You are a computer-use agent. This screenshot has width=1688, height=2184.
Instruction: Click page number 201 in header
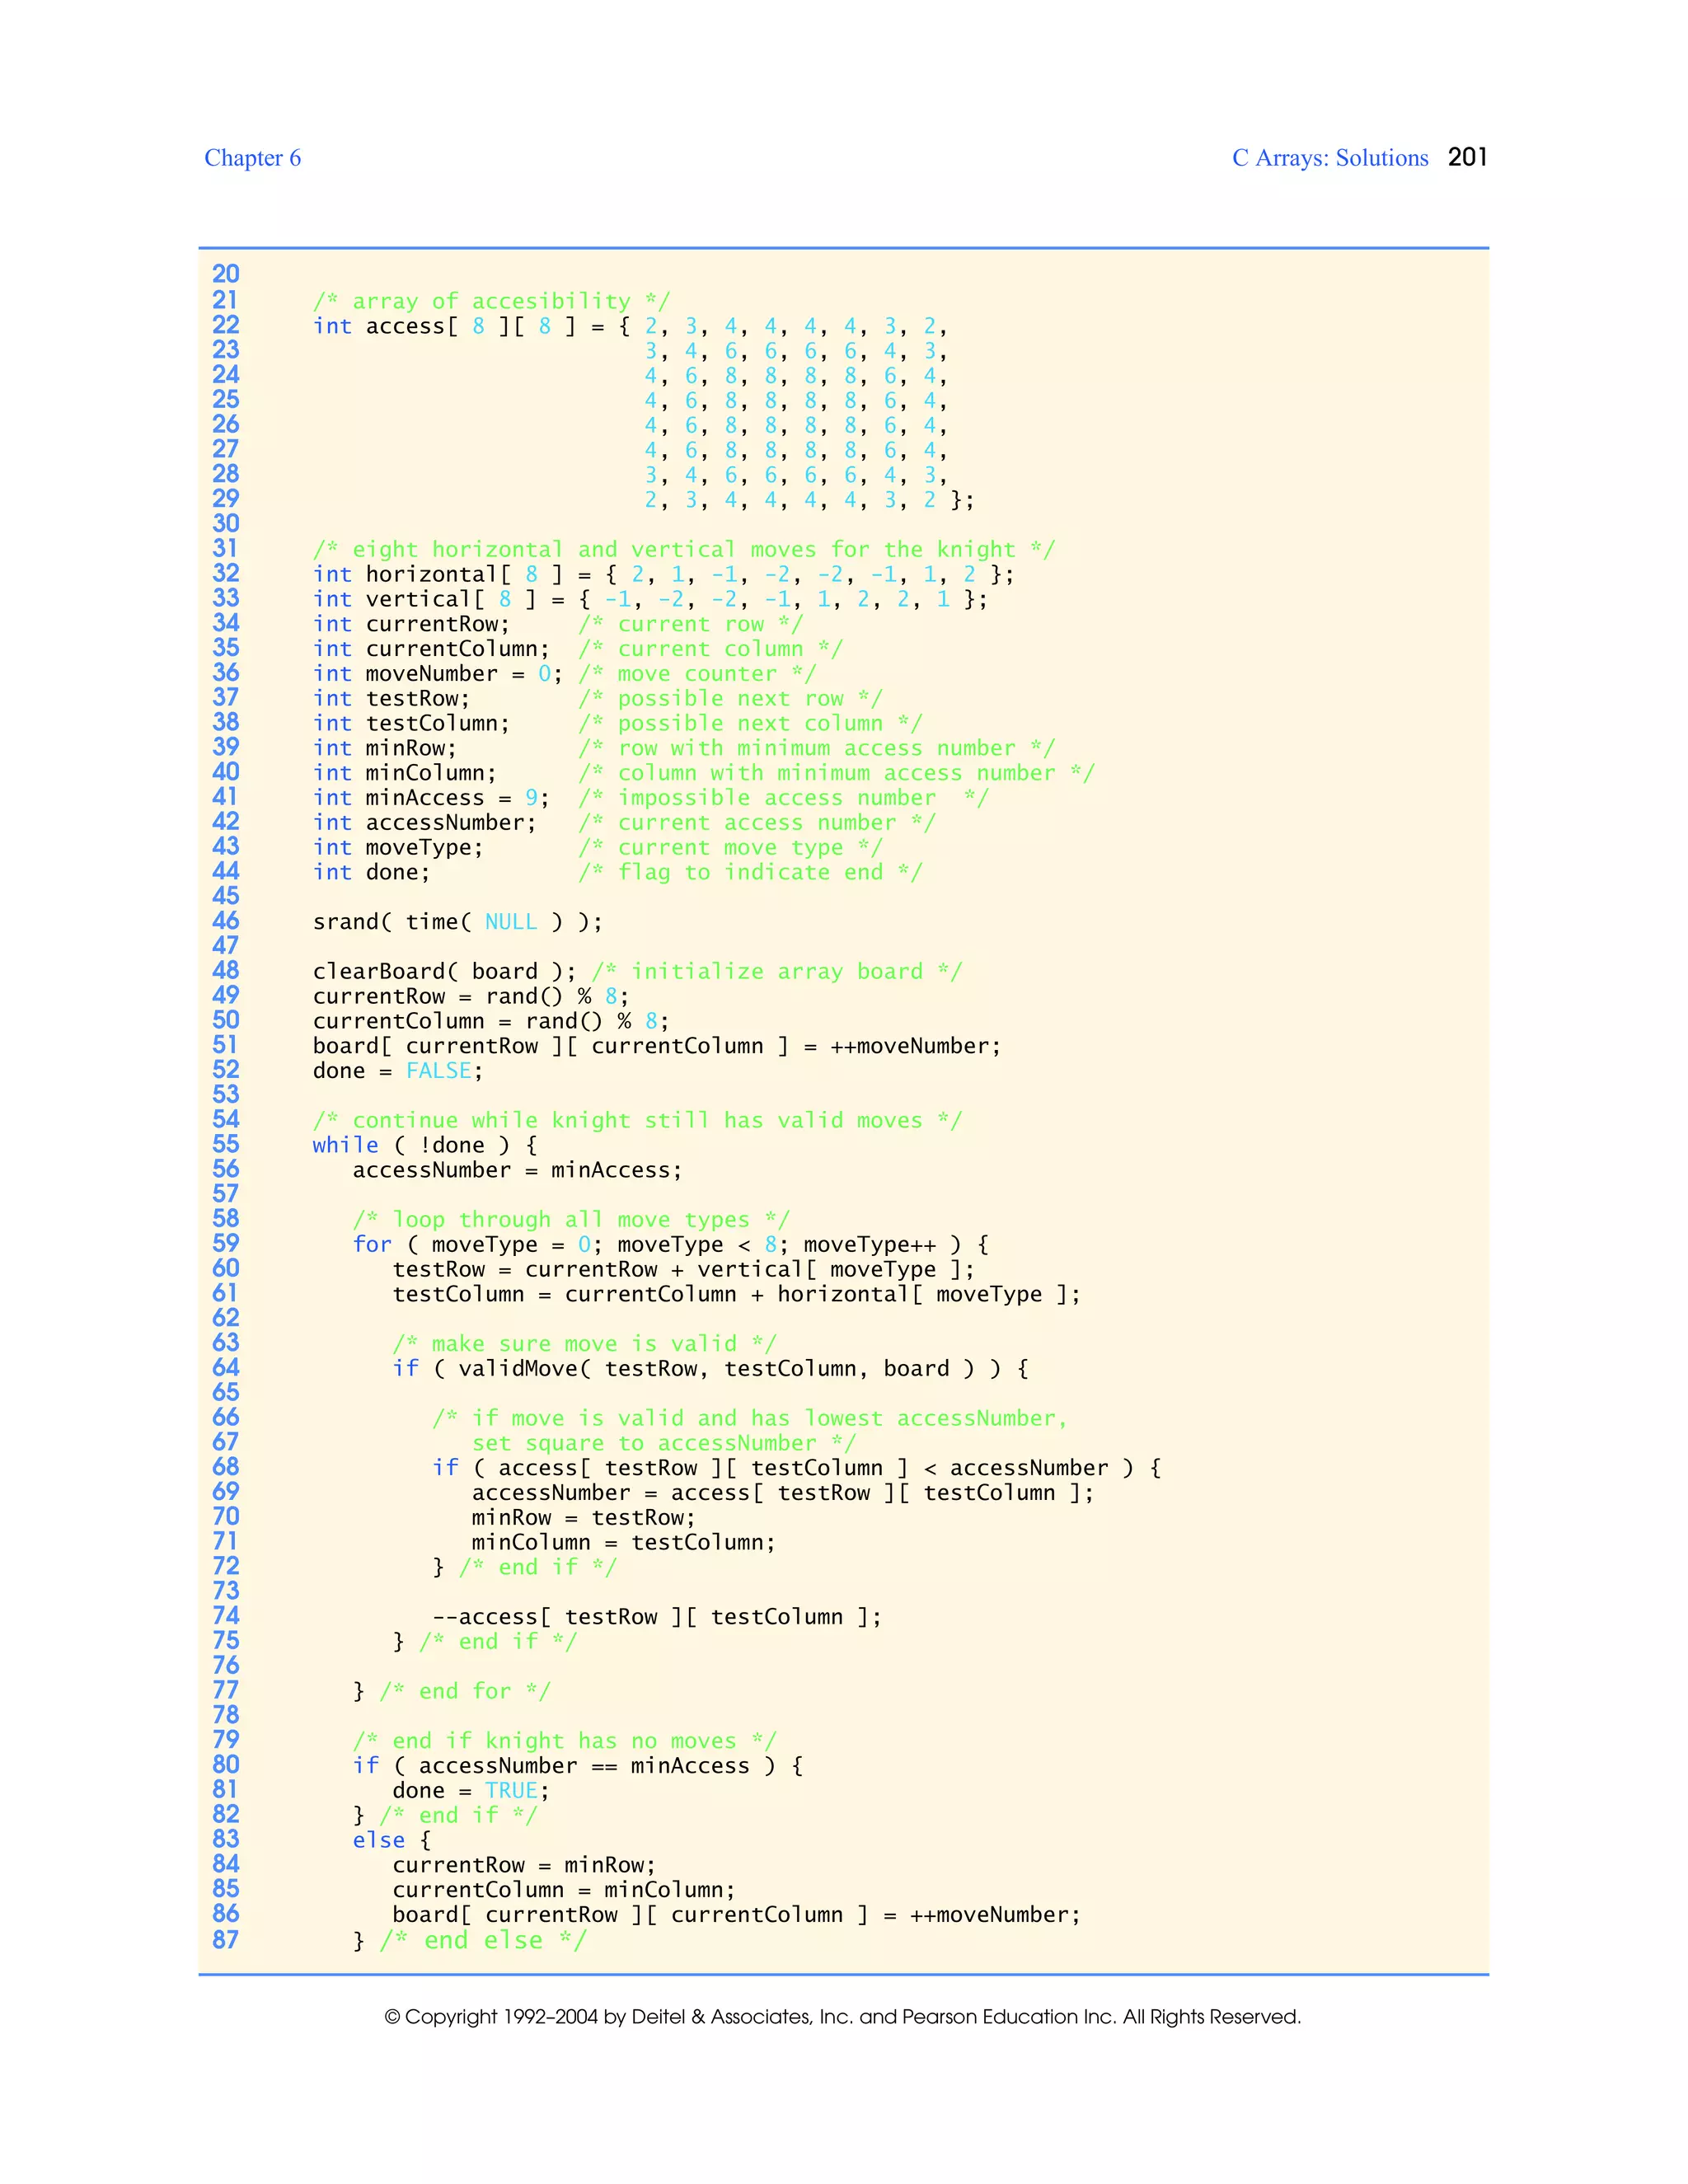click(x=1467, y=157)
